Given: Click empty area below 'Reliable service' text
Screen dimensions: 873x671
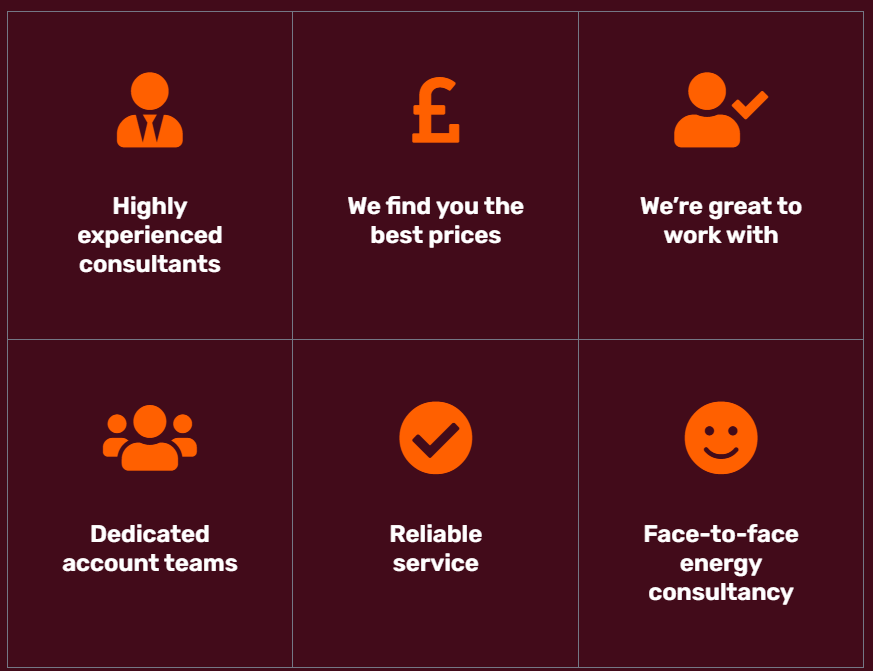Looking at the screenshot, I should point(435,621).
